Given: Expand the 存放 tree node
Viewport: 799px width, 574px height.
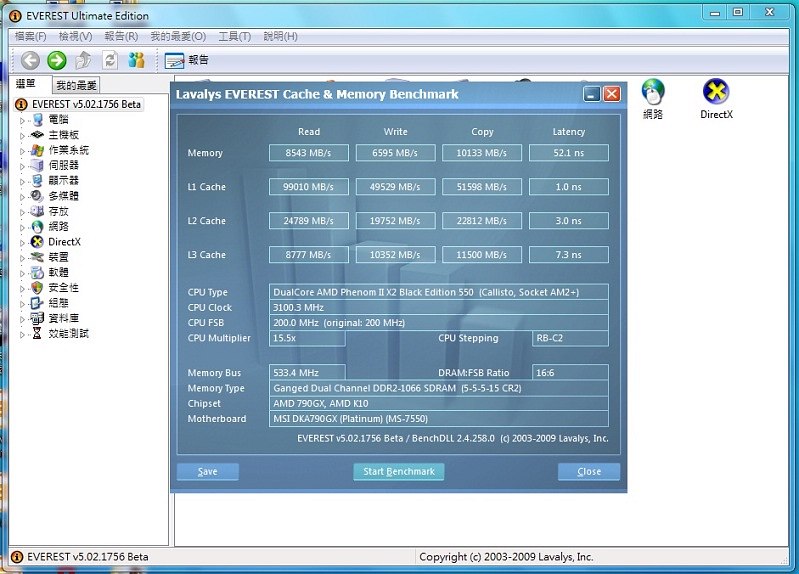Looking at the screenshot, I should click(x=22, y=213).
